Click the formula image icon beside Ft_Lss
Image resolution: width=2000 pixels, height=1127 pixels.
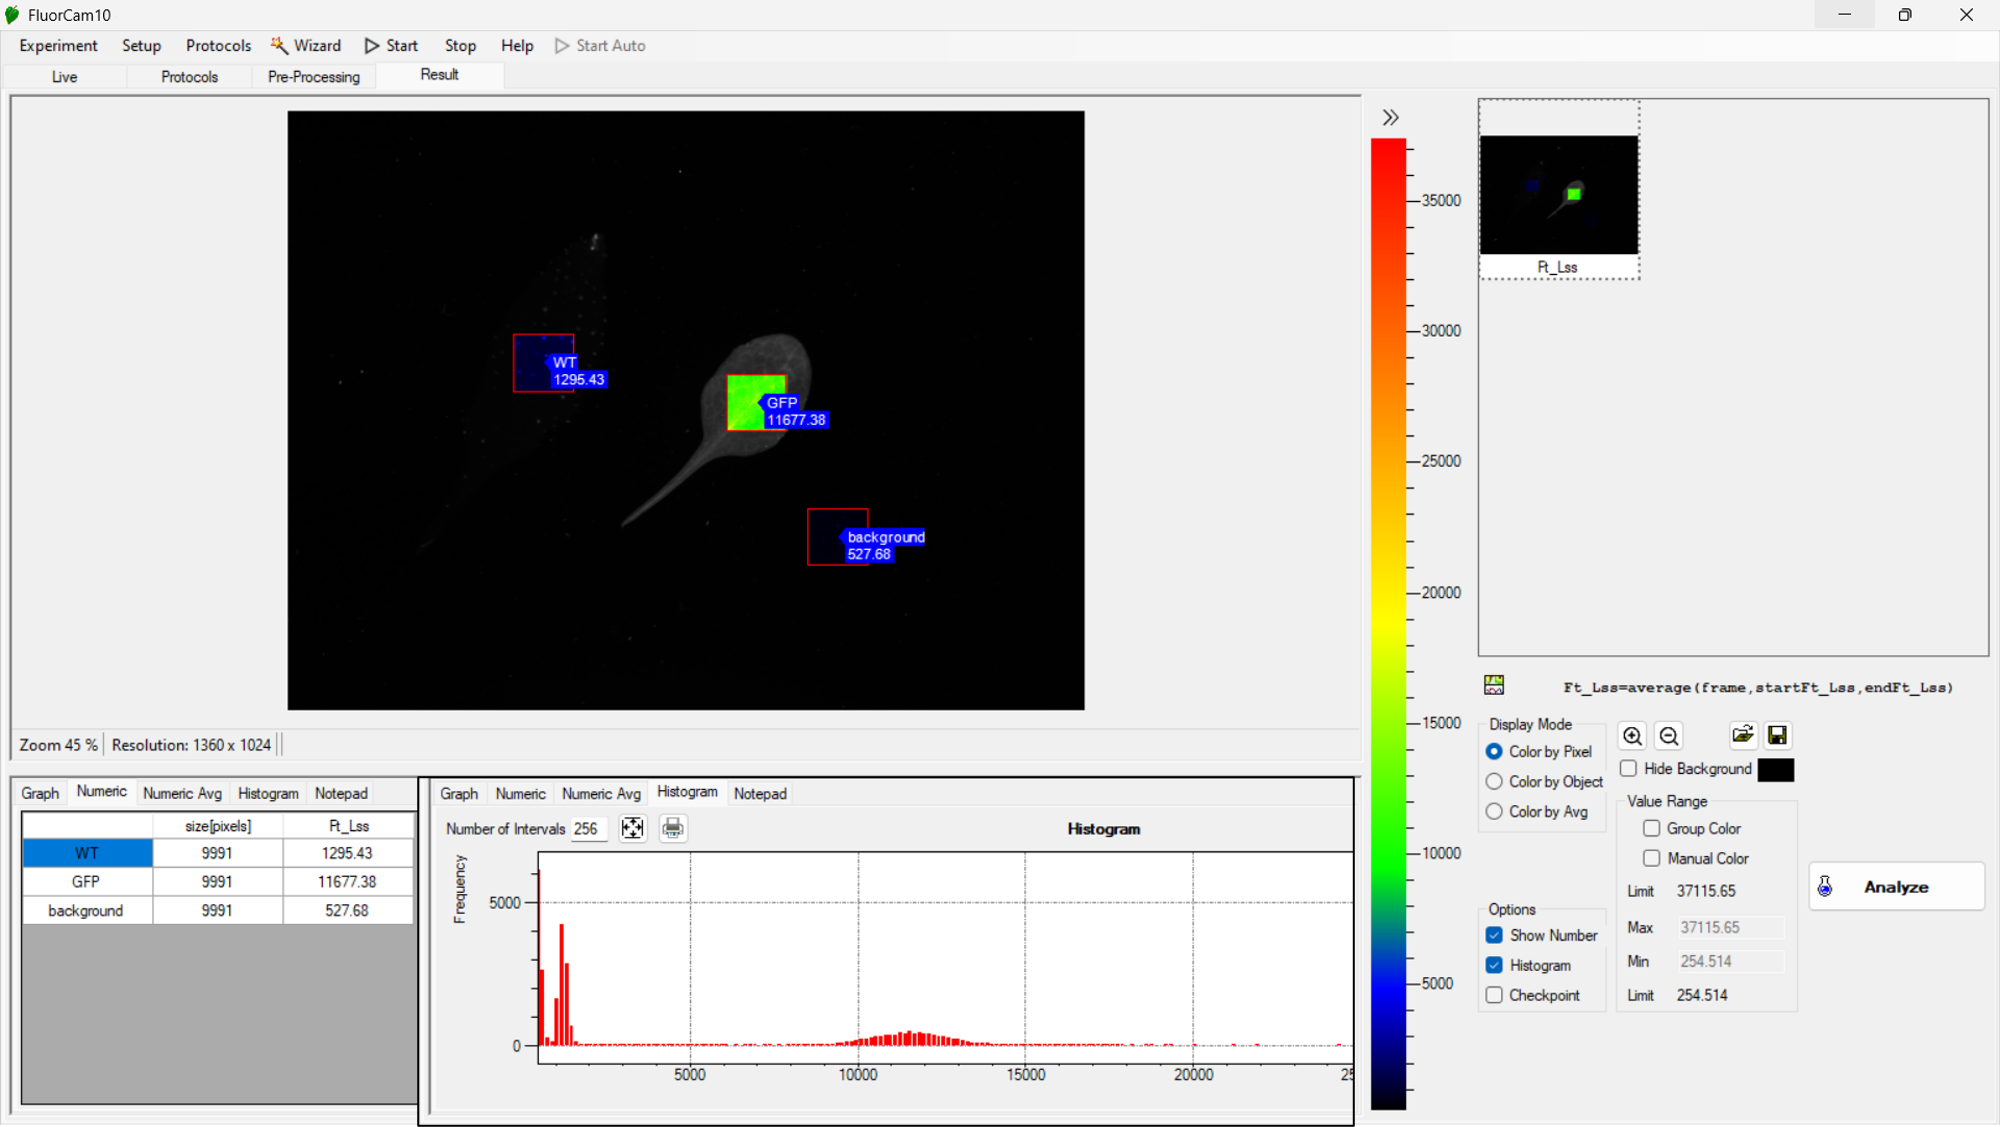tap(1494, 685)
